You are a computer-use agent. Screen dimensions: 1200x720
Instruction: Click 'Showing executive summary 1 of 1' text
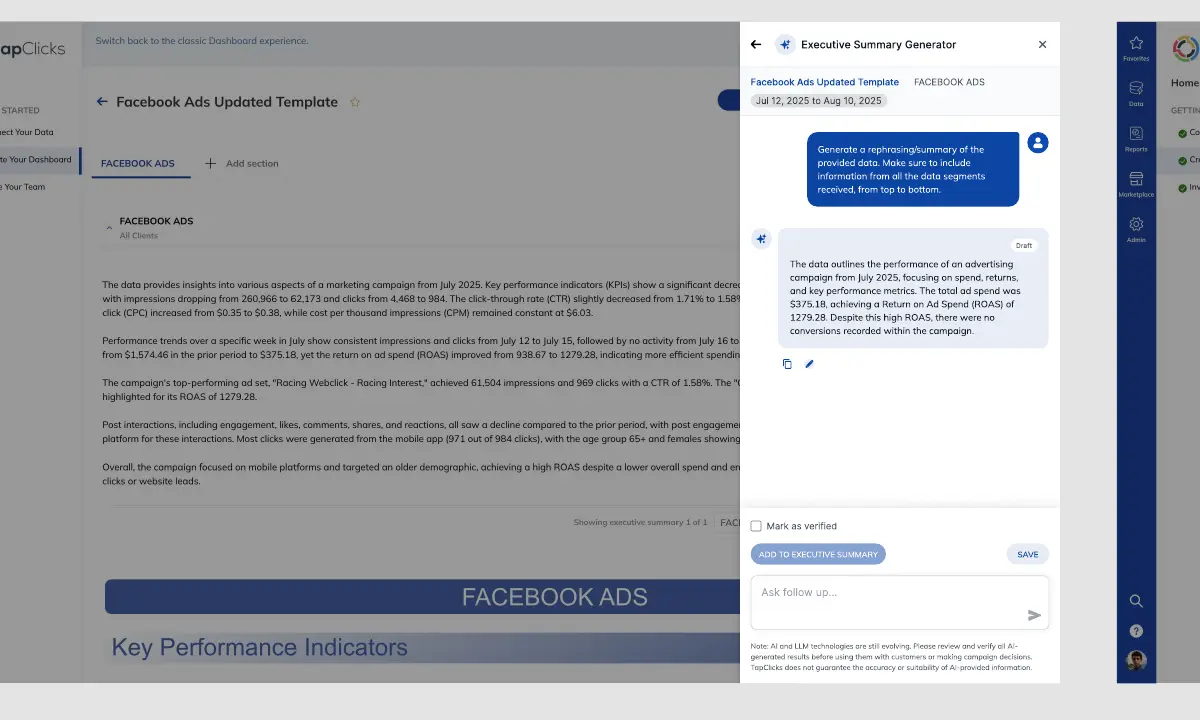pos(640,522)
